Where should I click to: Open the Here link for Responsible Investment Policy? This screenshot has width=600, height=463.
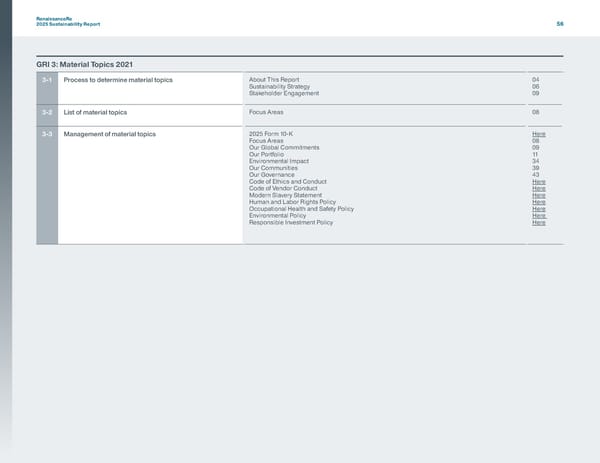pyautogui.click(x=538, y=223)
